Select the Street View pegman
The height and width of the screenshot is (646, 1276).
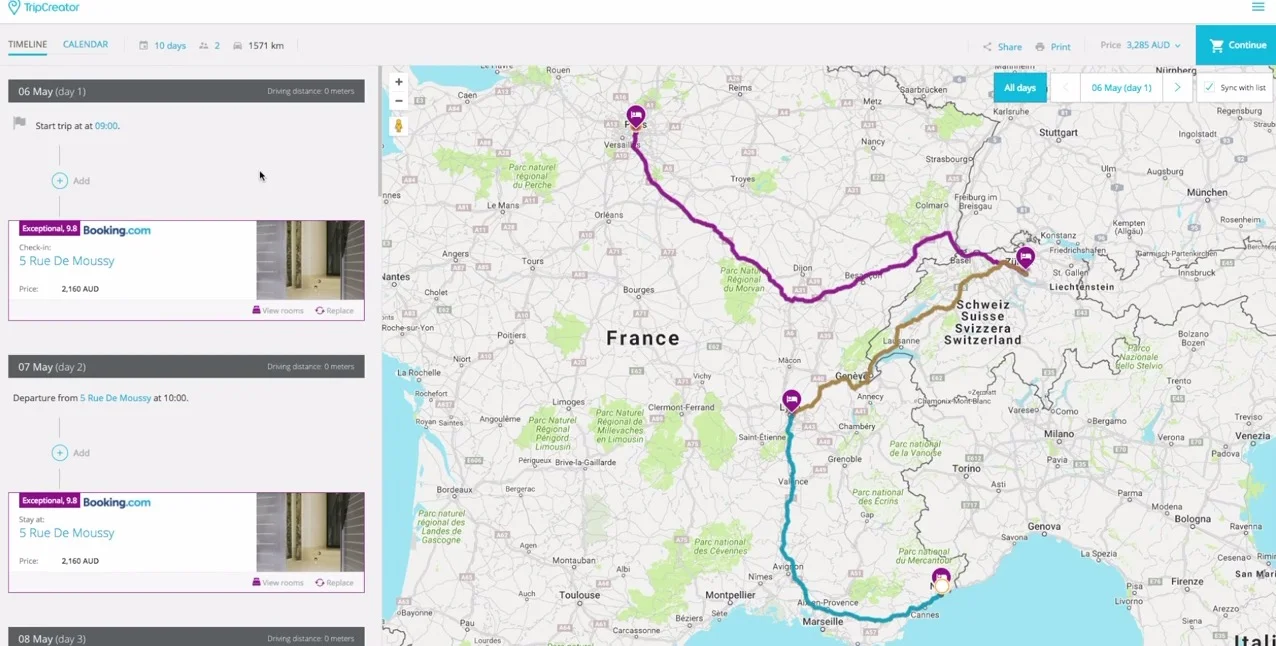pos(399,126)
